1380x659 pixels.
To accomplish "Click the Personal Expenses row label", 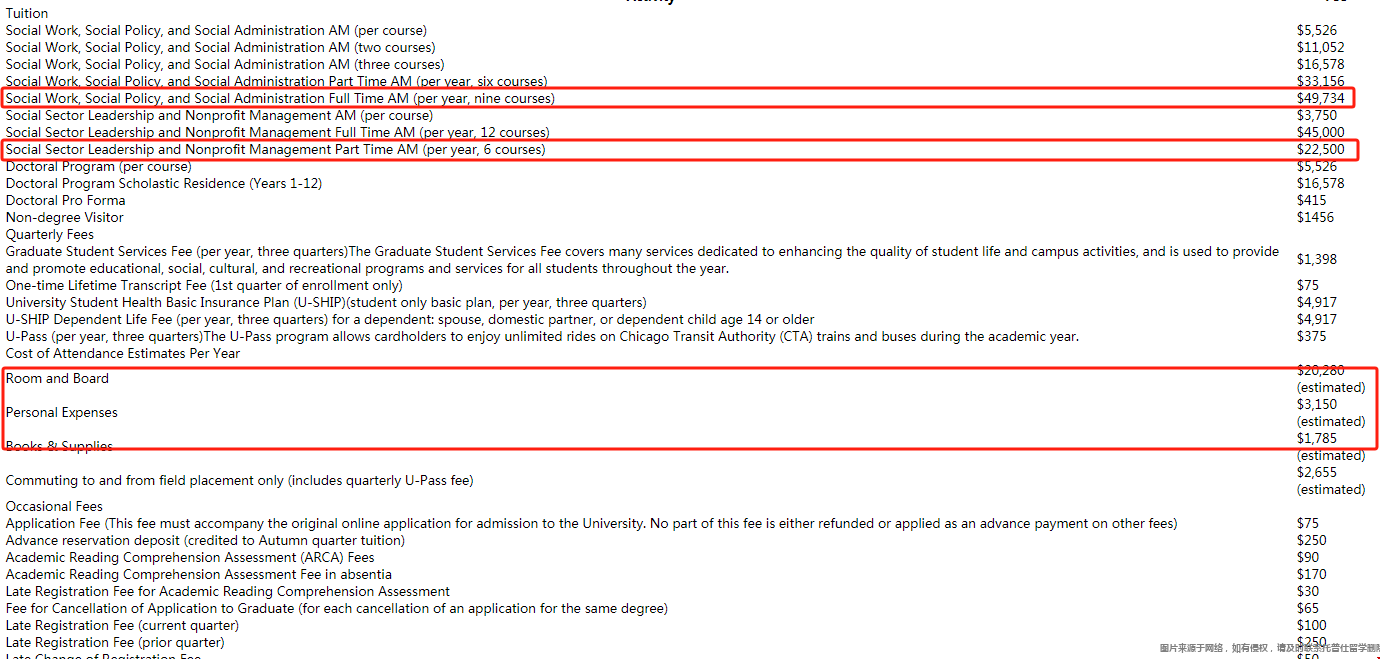I will (62, 412).
